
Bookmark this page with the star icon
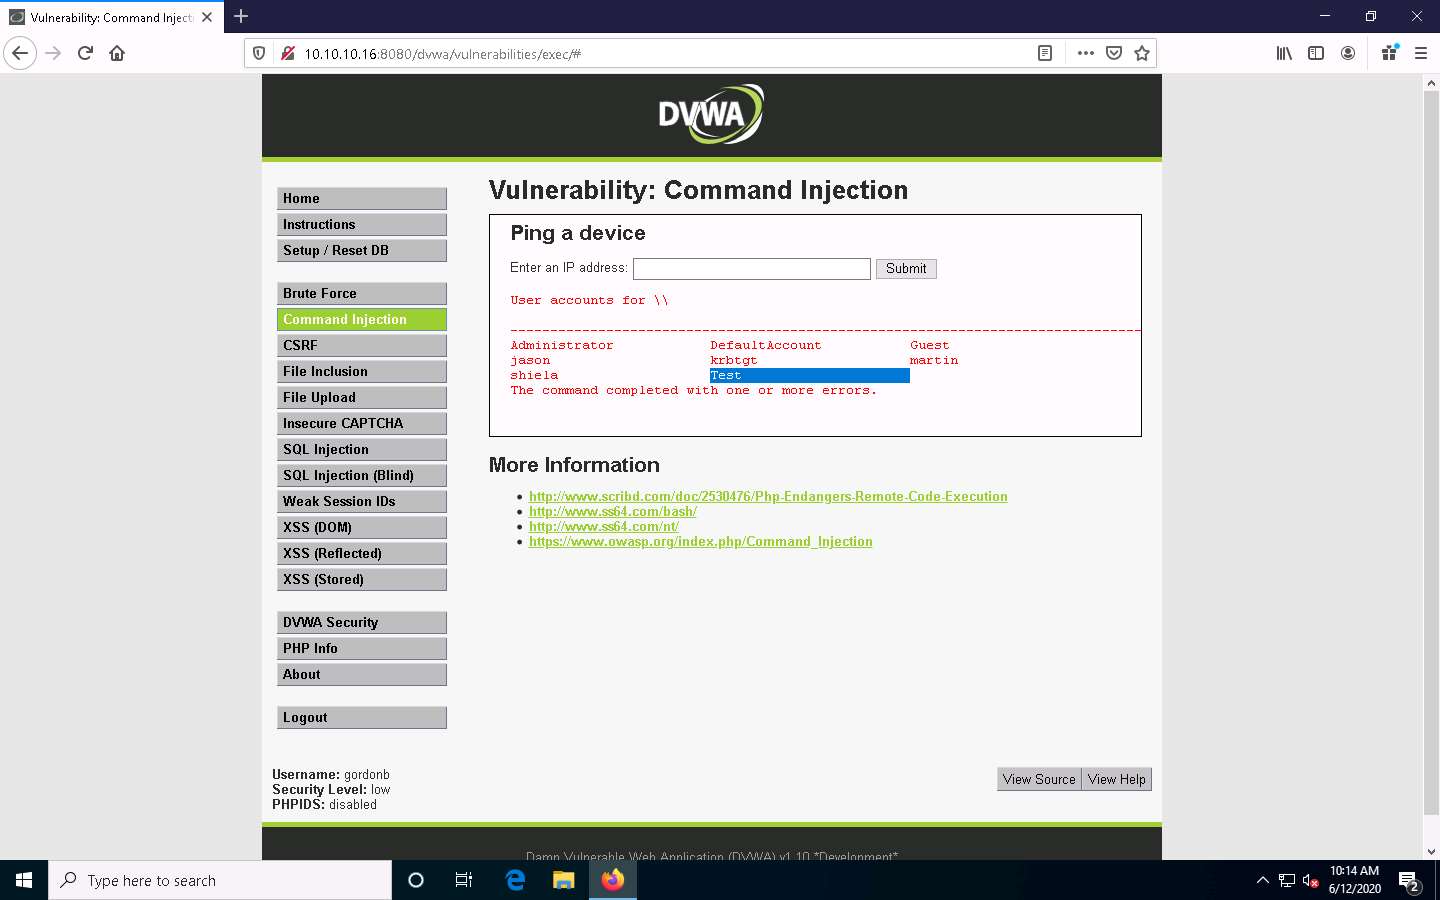(1142, 53)
